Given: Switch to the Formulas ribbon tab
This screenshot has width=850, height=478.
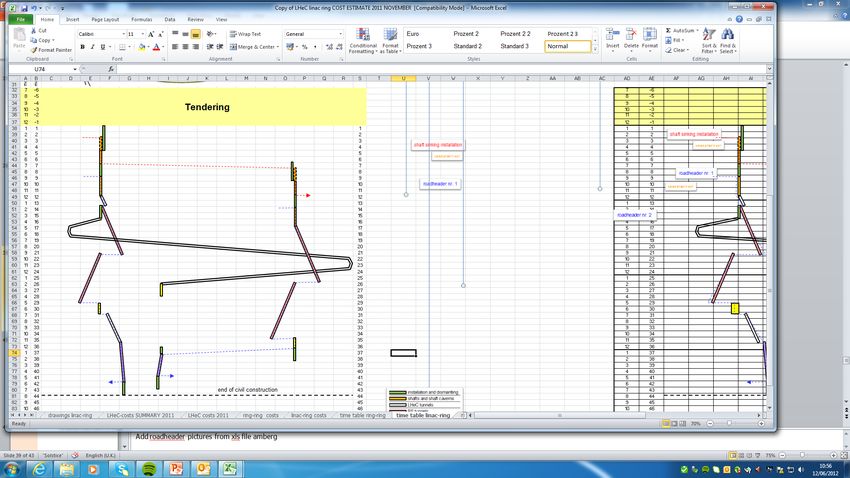Looking at the screenshot, I should click(x=141, y=20).
